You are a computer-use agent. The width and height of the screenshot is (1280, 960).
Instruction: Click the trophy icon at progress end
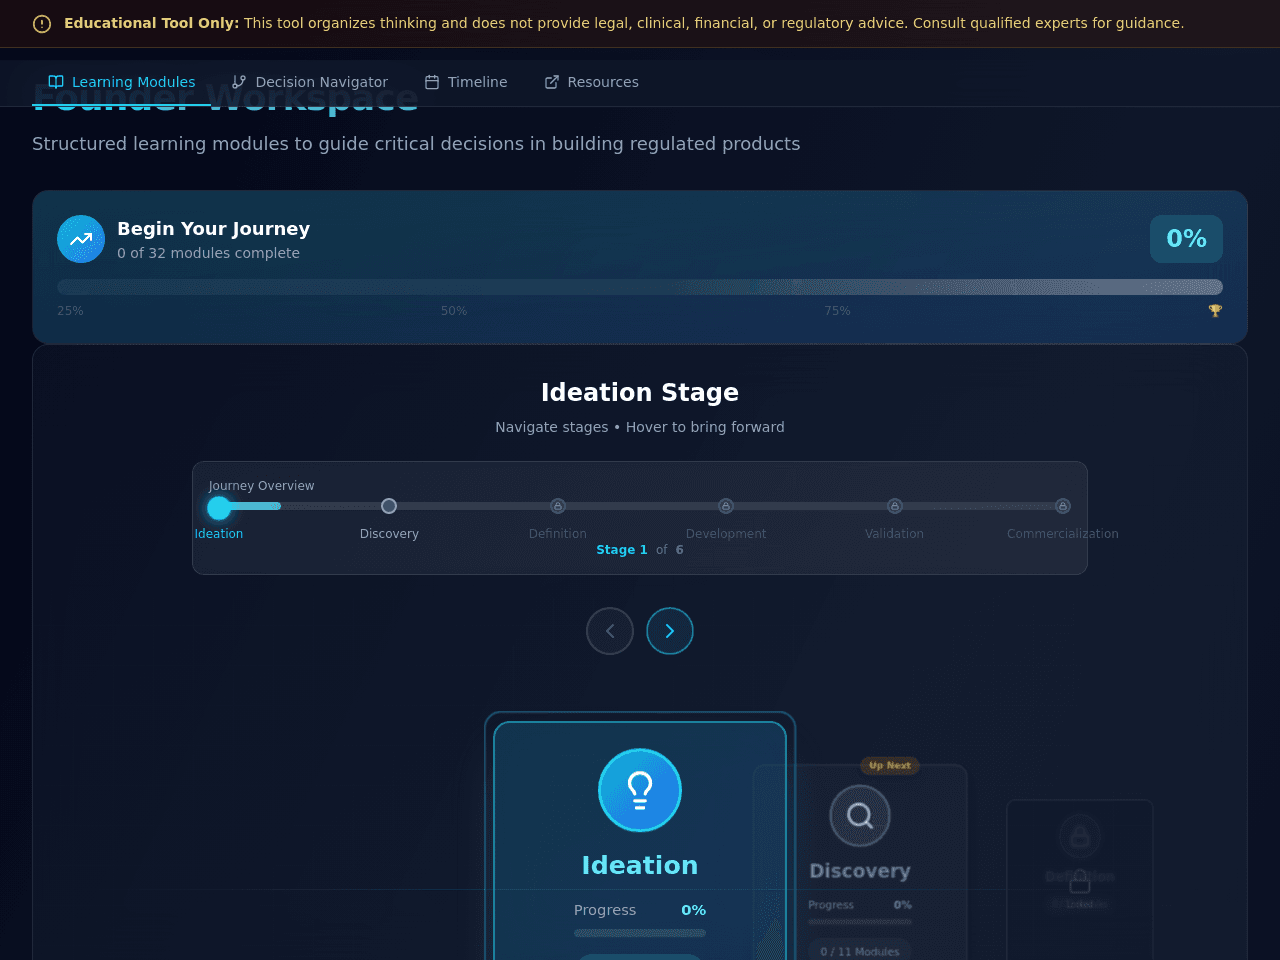point(1215,311)
